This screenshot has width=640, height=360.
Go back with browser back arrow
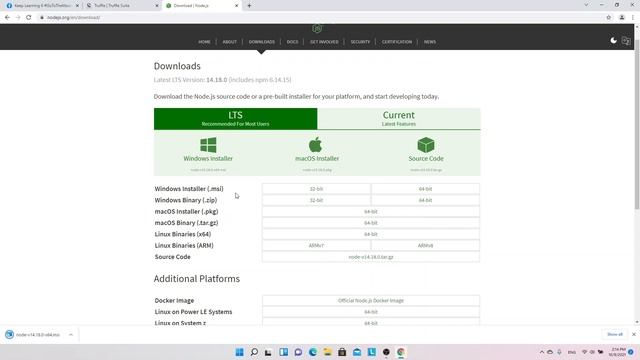7,18
